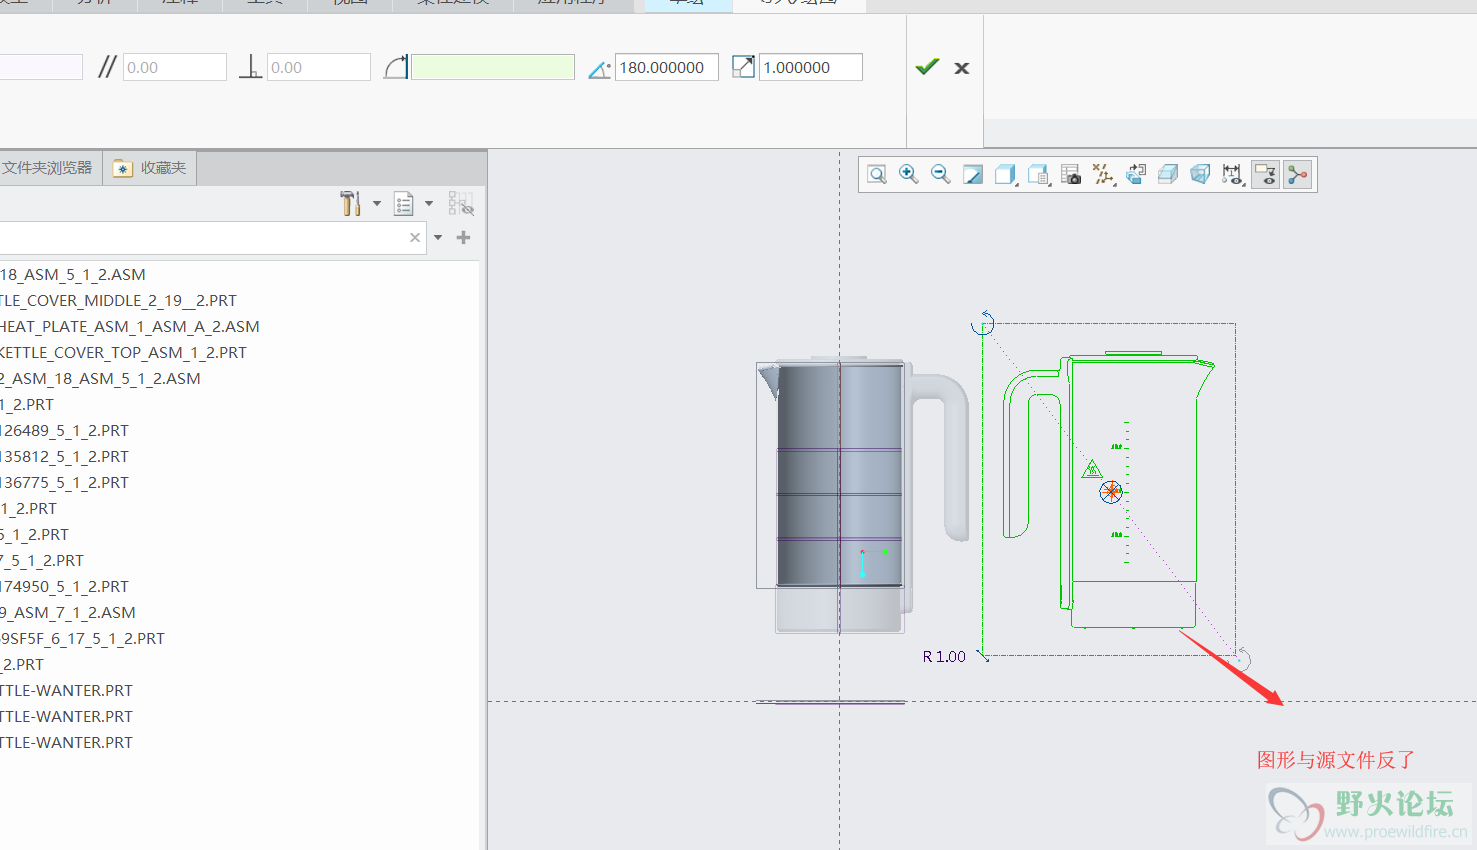Screen dimensions: 1477x850
Task: Open the sketcher dimension display filter dropdown
Action: pos(1232,175)
